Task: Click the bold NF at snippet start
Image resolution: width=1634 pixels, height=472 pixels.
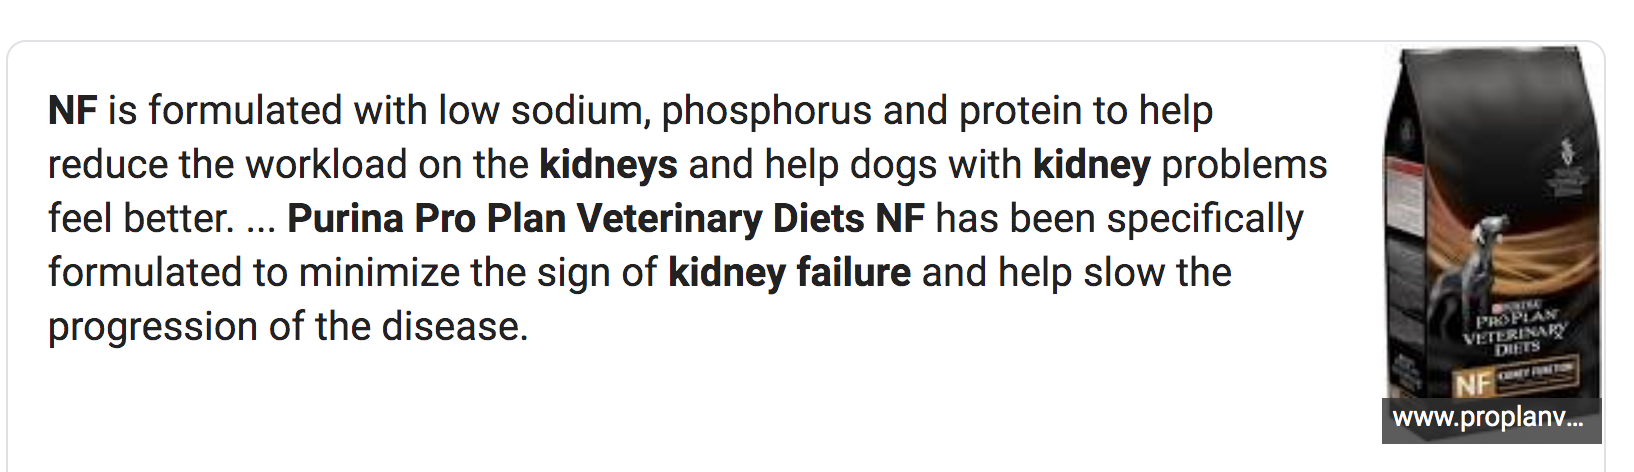Action: pos(72,110)
